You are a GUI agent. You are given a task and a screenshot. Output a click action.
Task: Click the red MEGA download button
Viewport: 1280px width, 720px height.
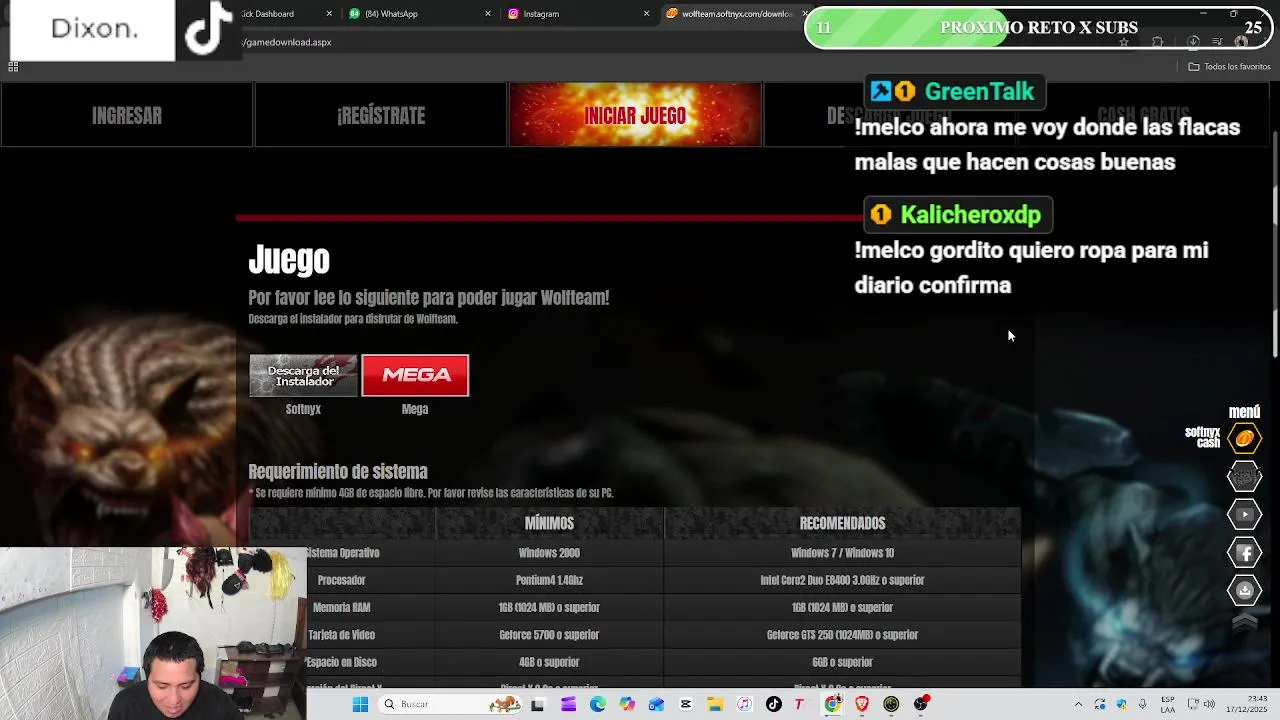point(415,375)
